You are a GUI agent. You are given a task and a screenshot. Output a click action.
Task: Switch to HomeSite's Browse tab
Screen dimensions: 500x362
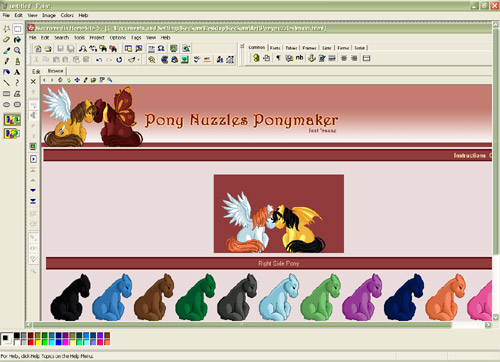click(55, 71)
